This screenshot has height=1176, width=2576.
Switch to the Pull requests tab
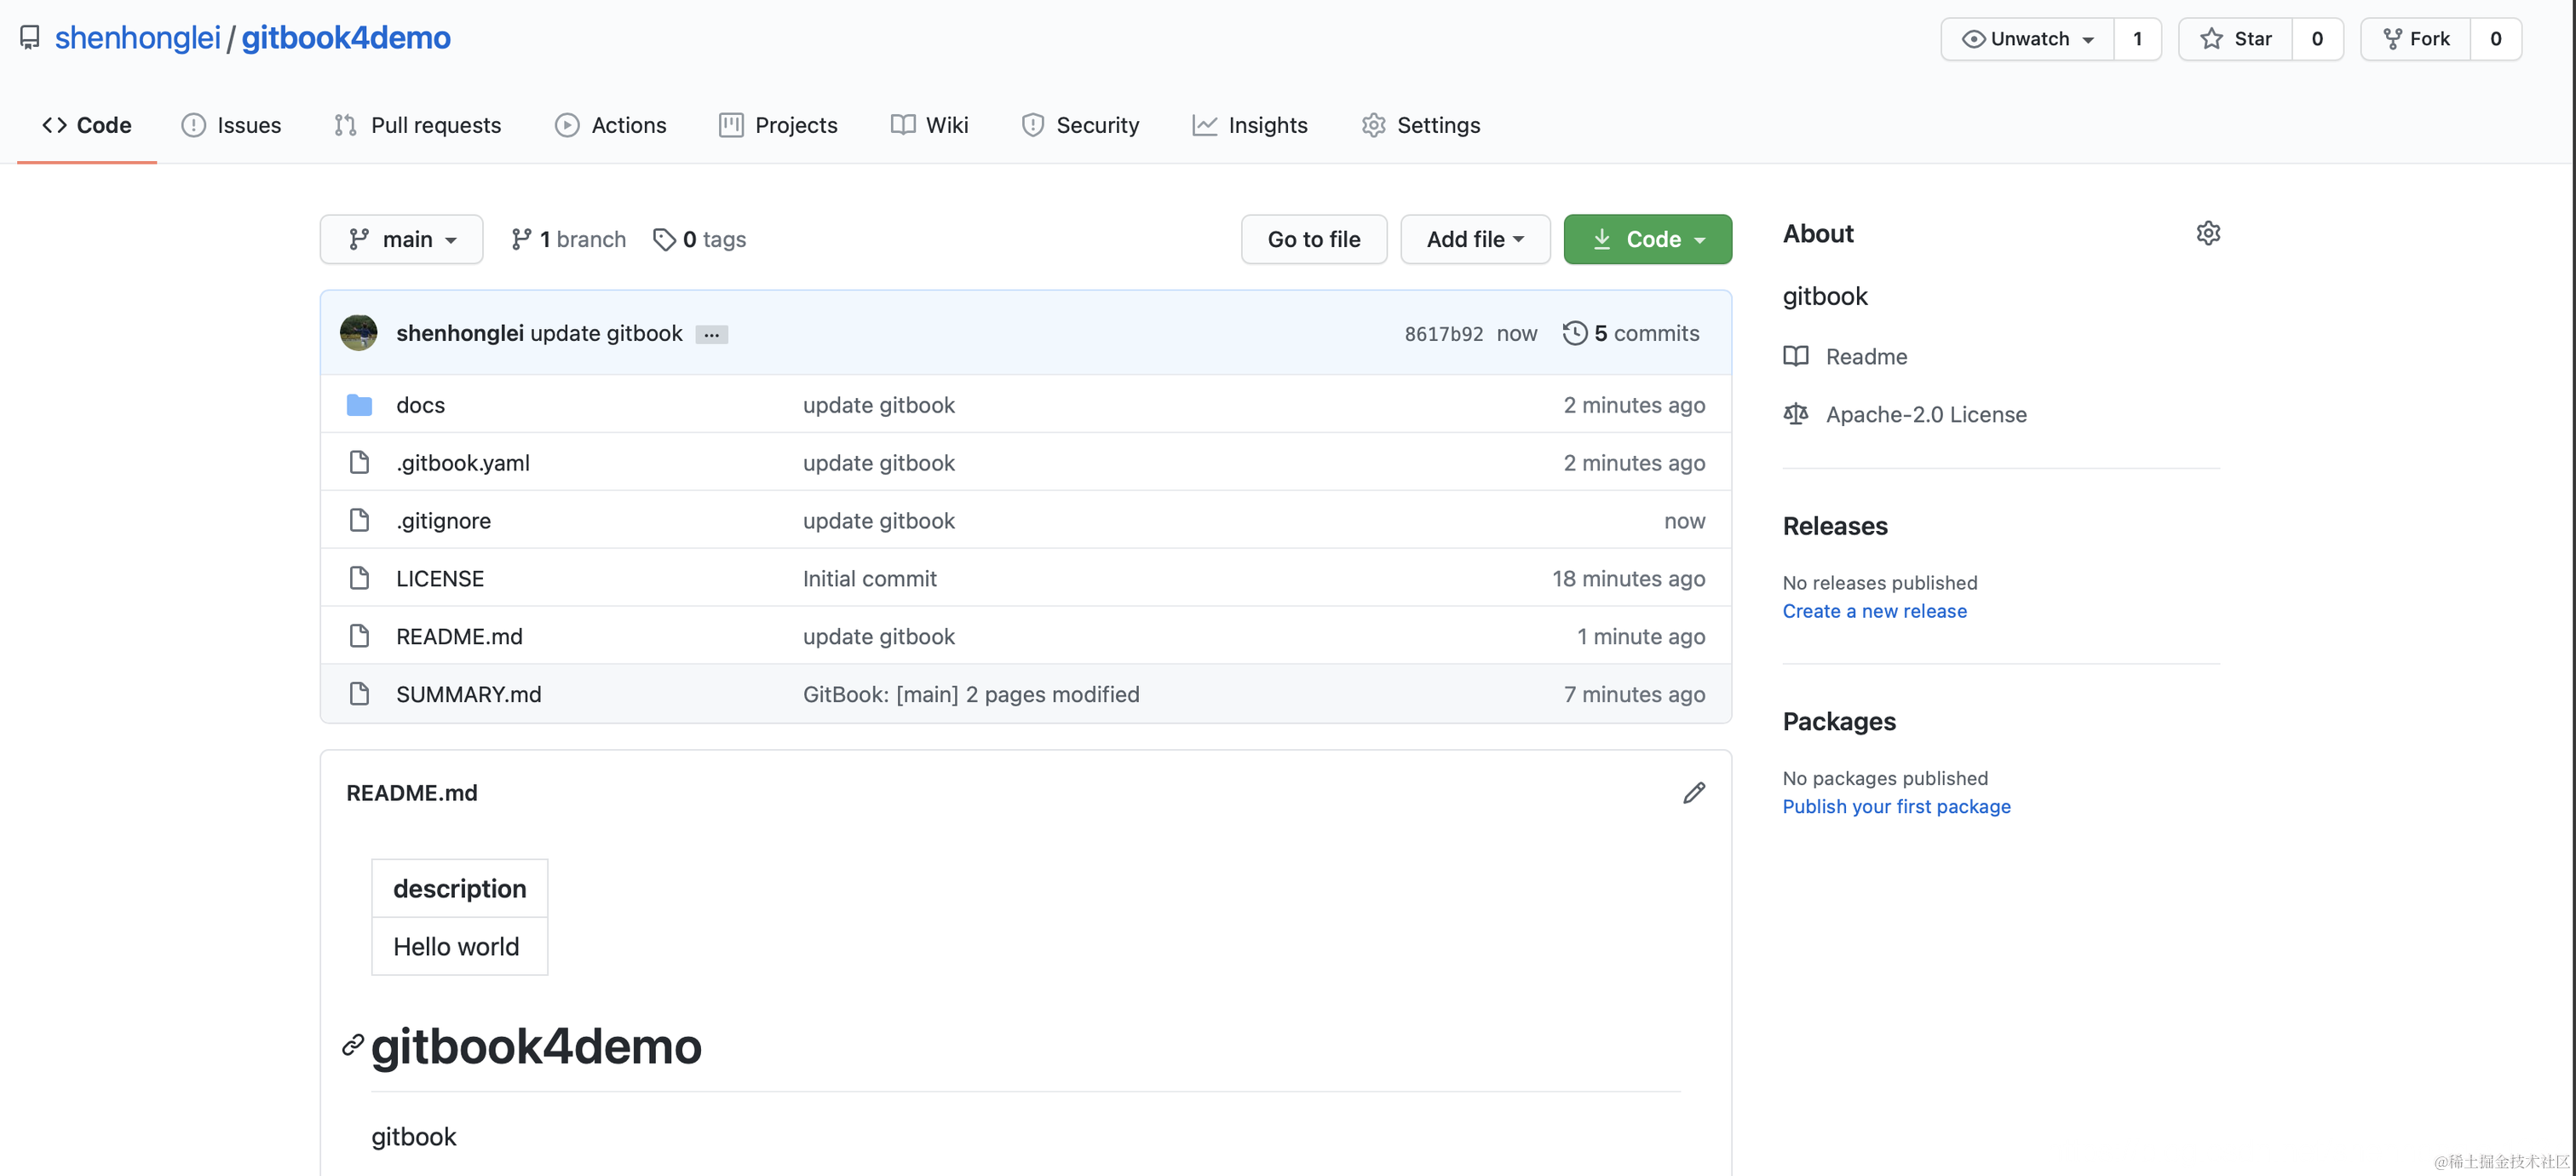[418, 125]
